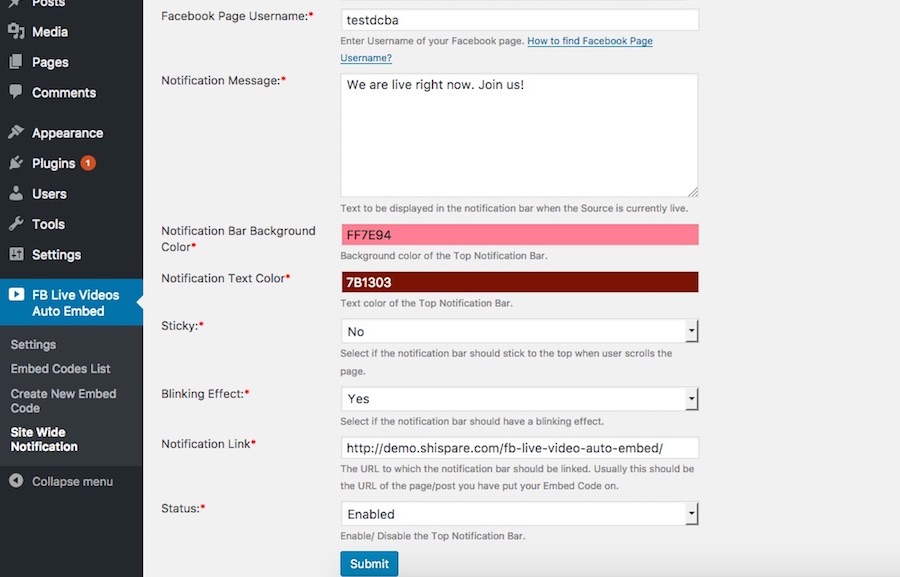Open the How to find Facebook Page Username link
This screenshot has height=577, width=900.
tap(590, 41)
